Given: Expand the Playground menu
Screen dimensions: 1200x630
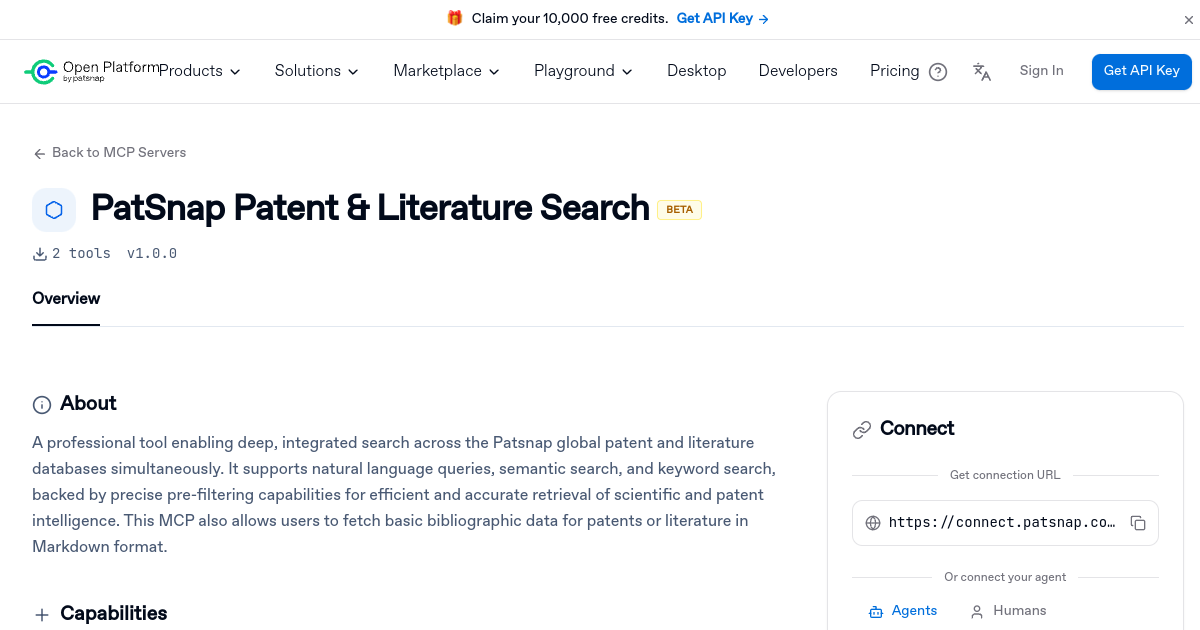Looking at the screenshot, I should coord(584,71).
